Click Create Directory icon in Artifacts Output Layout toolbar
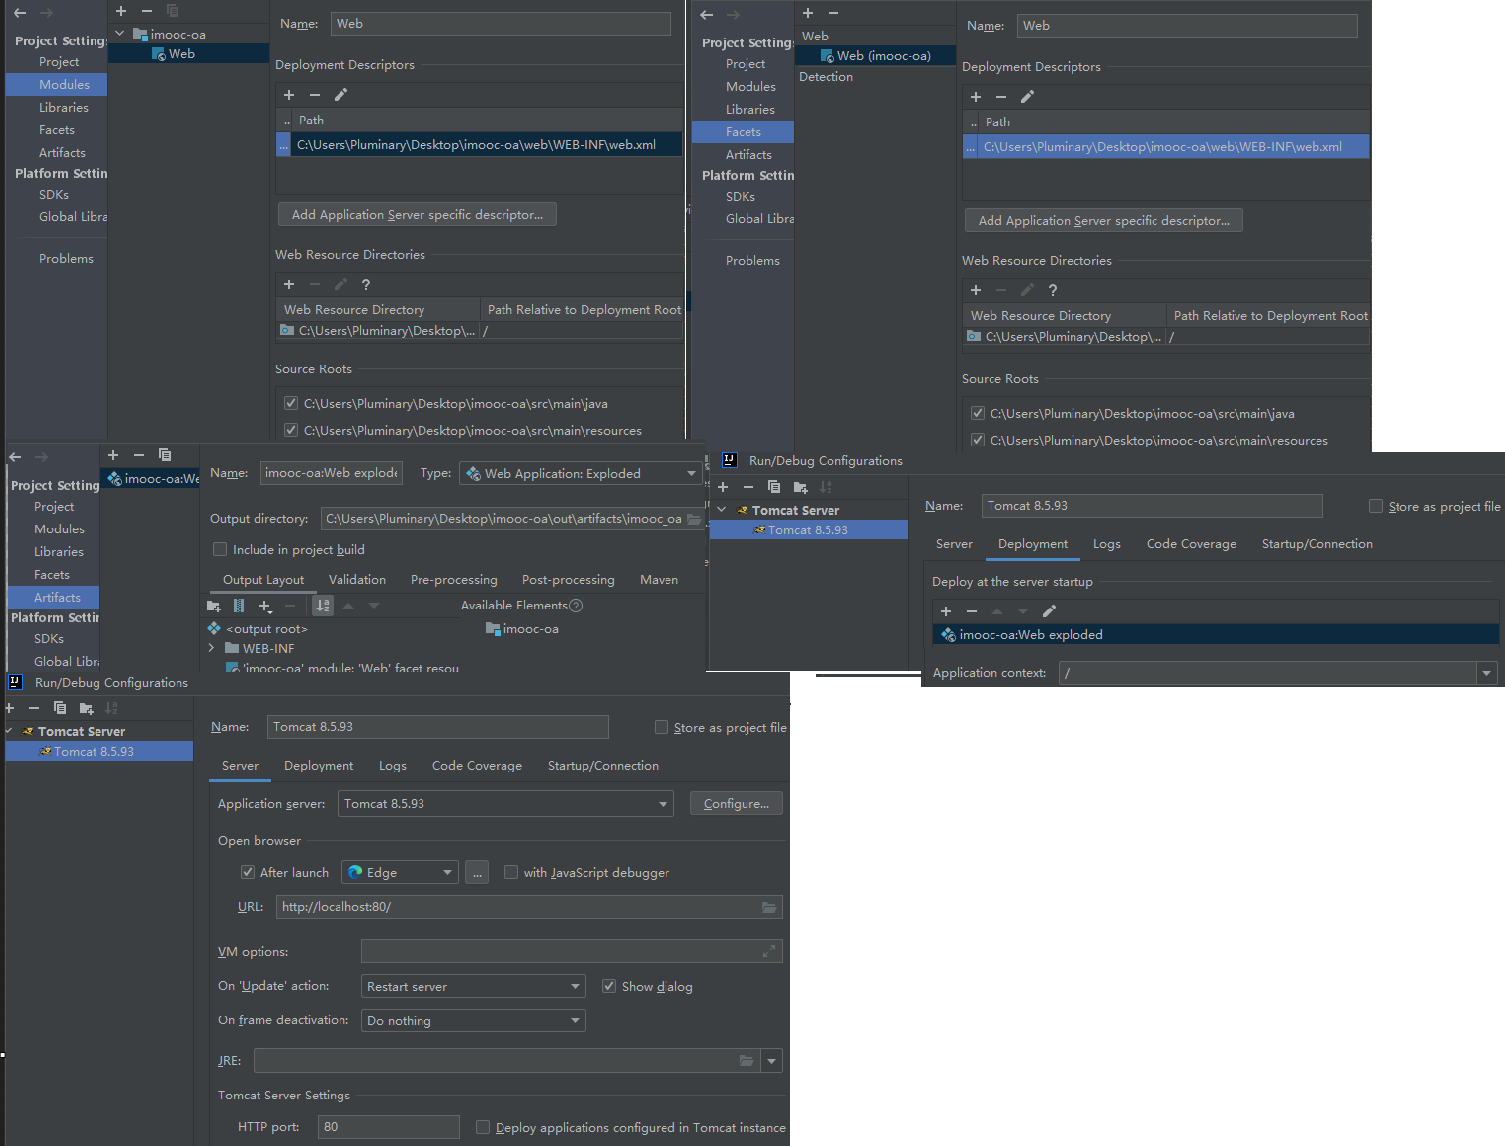 213,606
